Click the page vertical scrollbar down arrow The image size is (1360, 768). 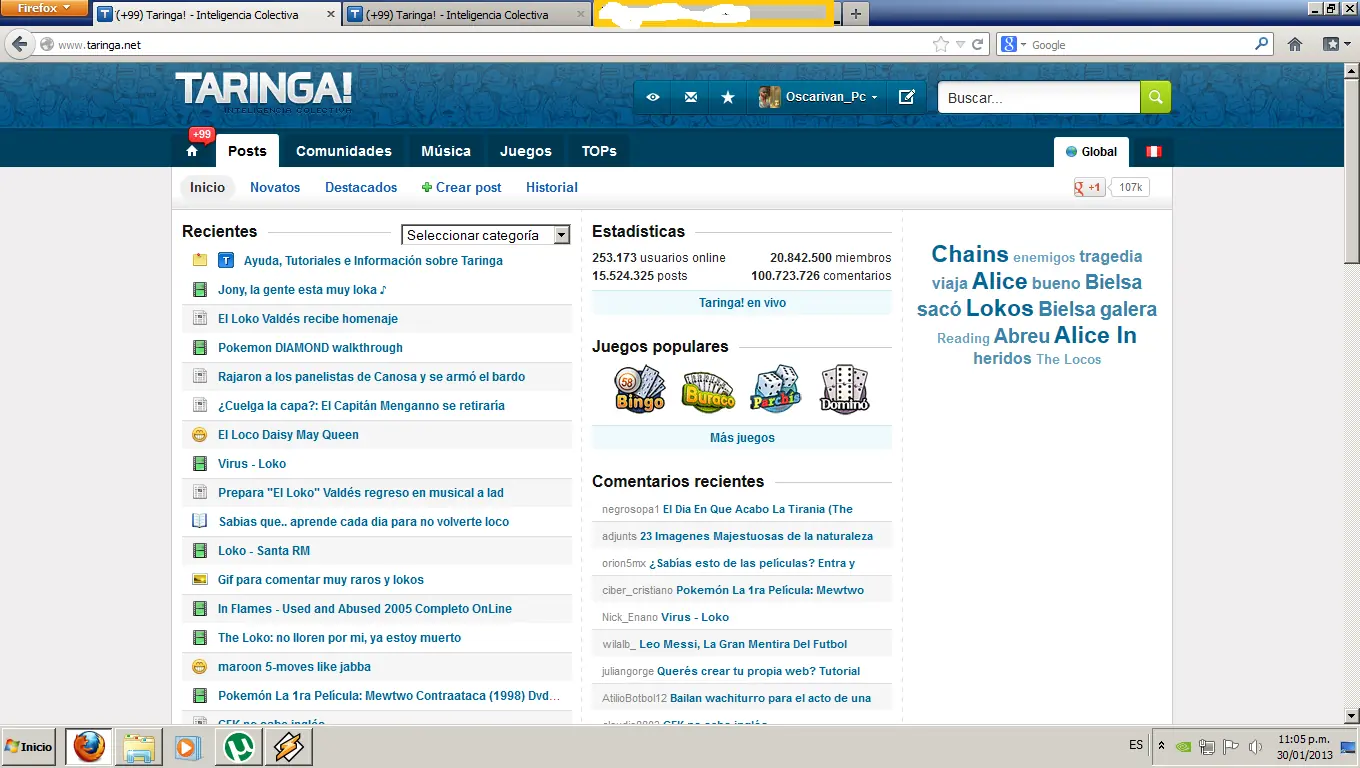[x=1351, y=715]
